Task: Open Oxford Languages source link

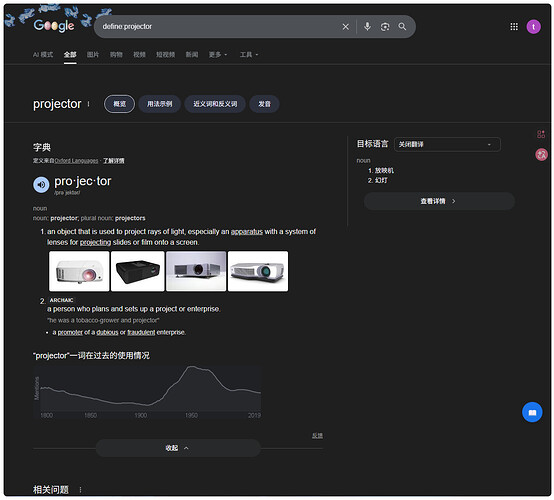Action: 76,161
